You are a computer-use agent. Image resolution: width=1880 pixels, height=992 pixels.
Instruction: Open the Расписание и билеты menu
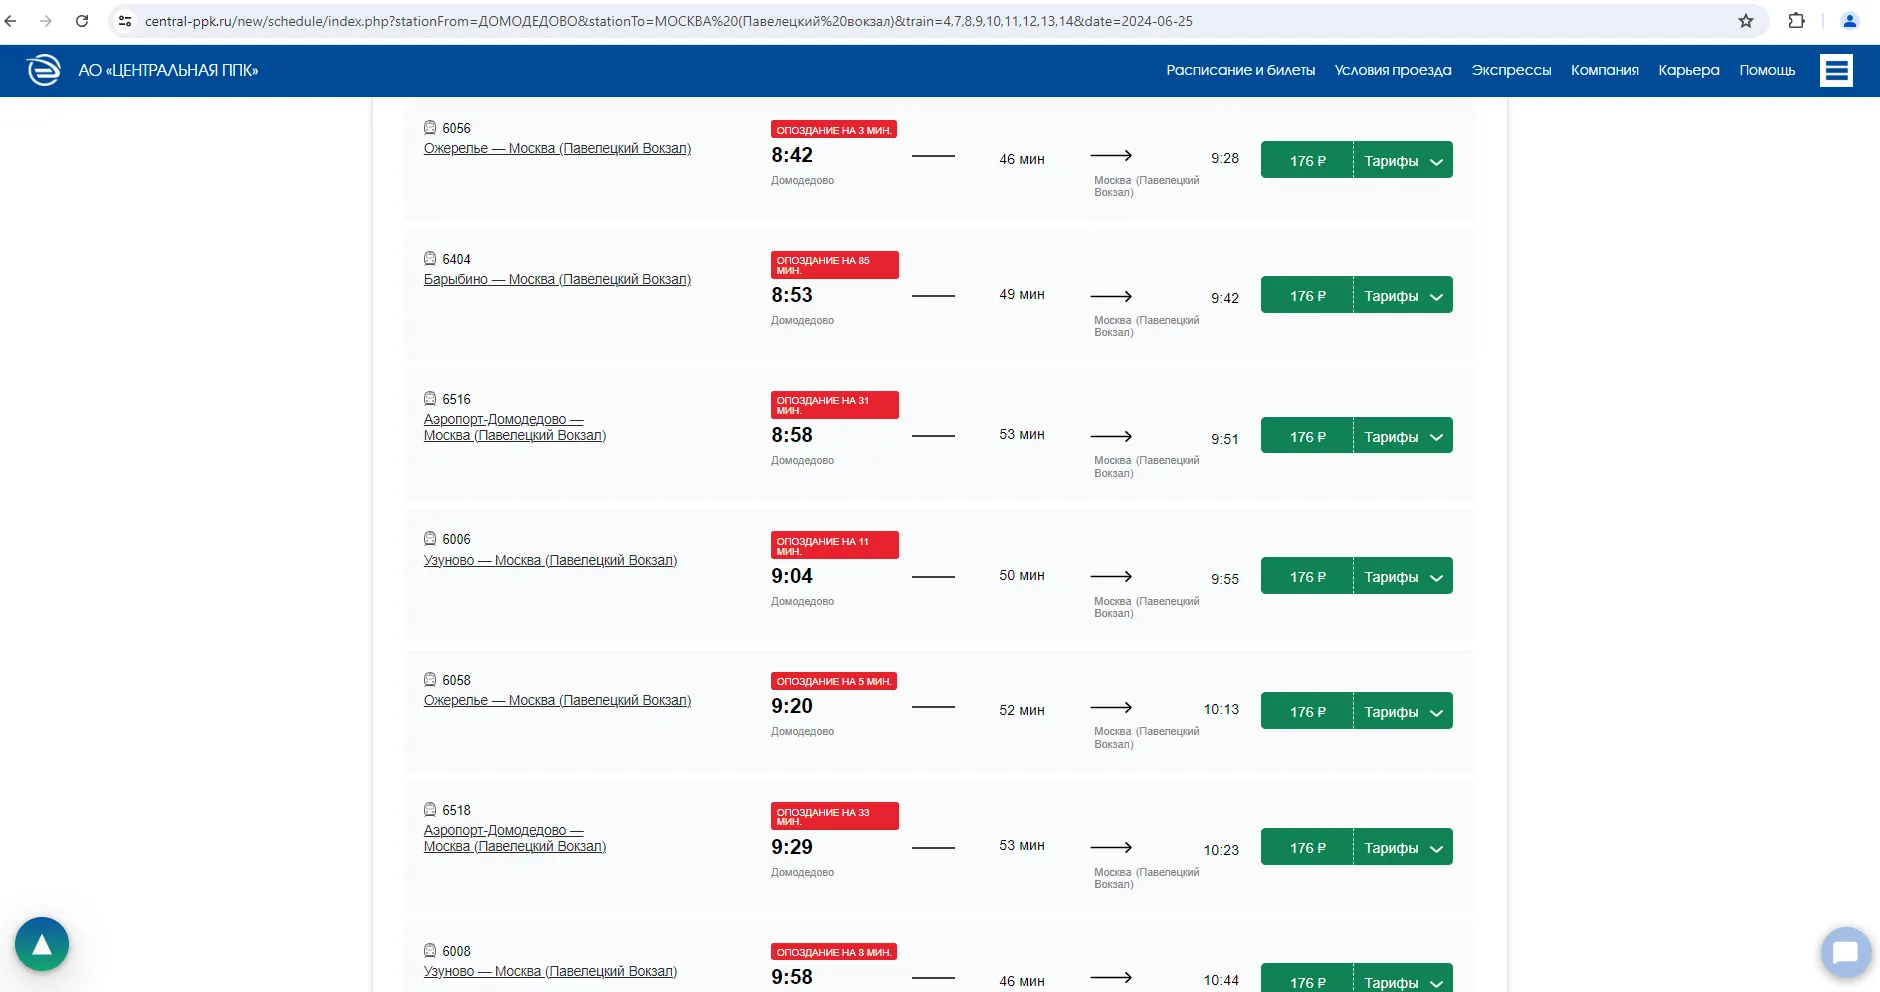pyautogui.click(x=1240, y=70)
